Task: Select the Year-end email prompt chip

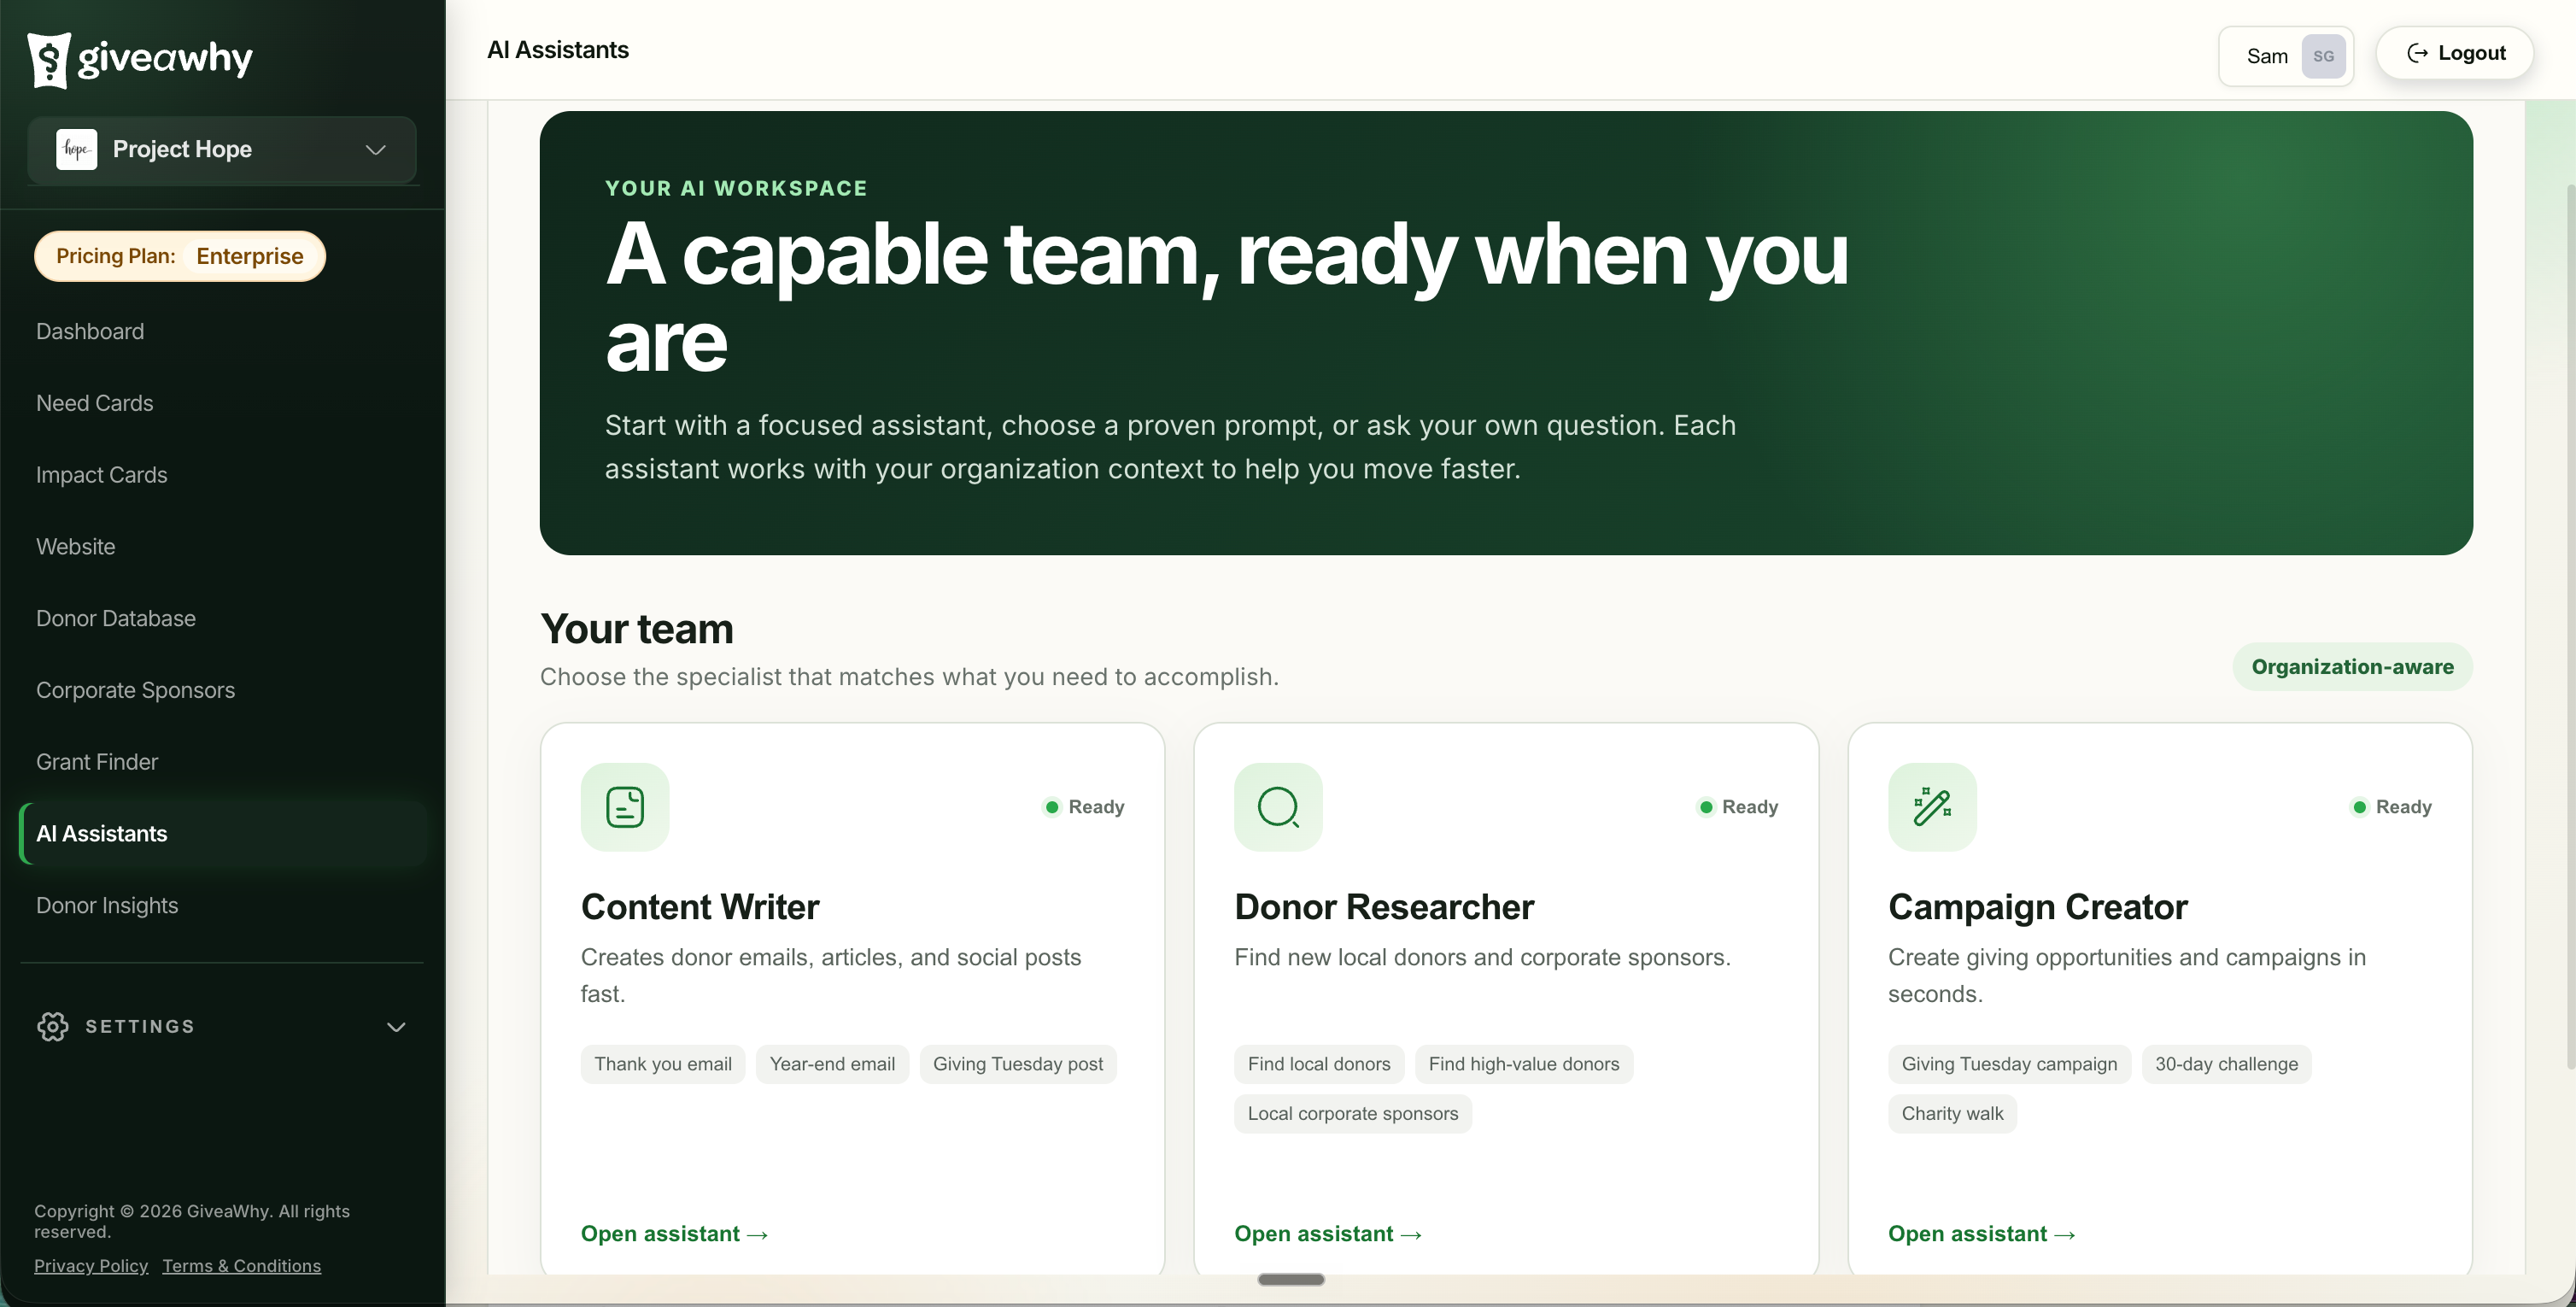Action: tap(832, 1064)
